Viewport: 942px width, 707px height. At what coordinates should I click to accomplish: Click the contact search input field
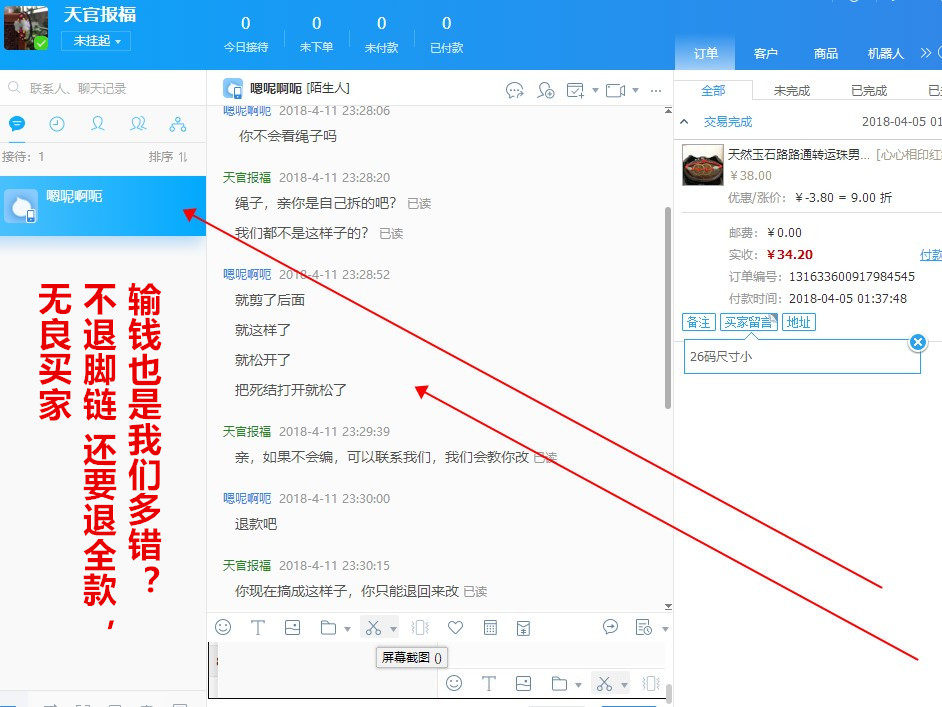(103, 88)
